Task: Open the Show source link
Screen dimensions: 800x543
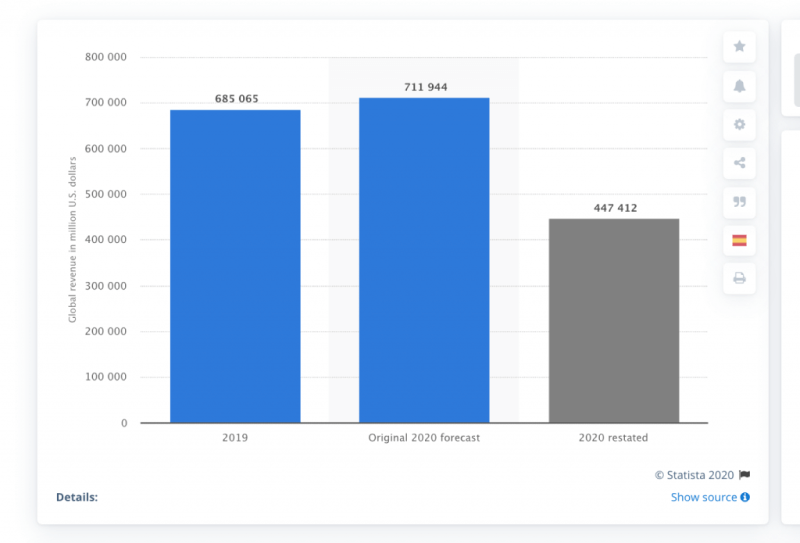Action: click(x=703, y=497)
